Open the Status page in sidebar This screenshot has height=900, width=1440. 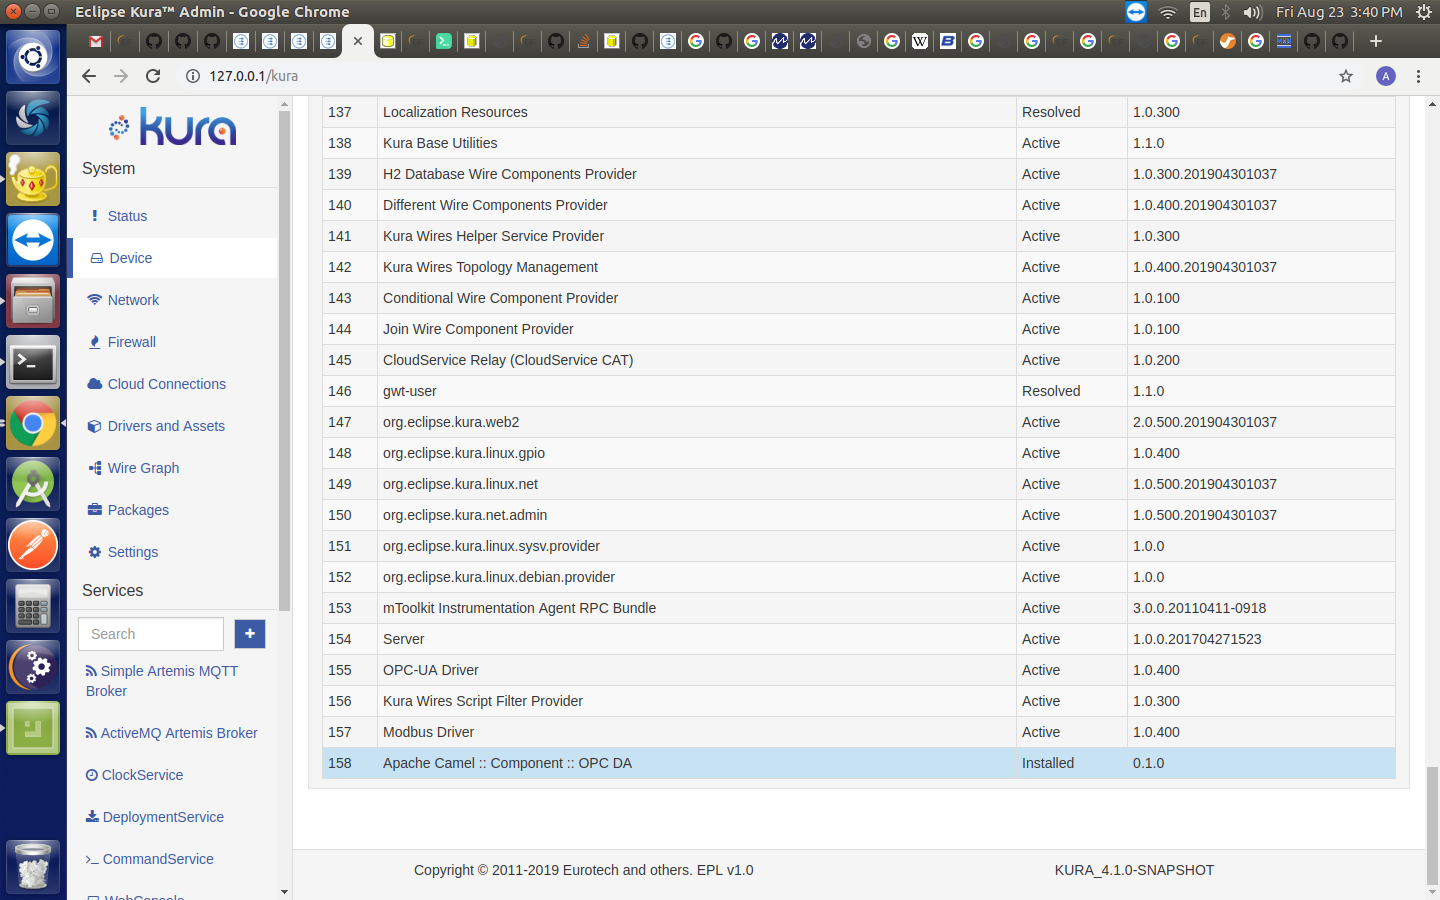pos(127,216)
